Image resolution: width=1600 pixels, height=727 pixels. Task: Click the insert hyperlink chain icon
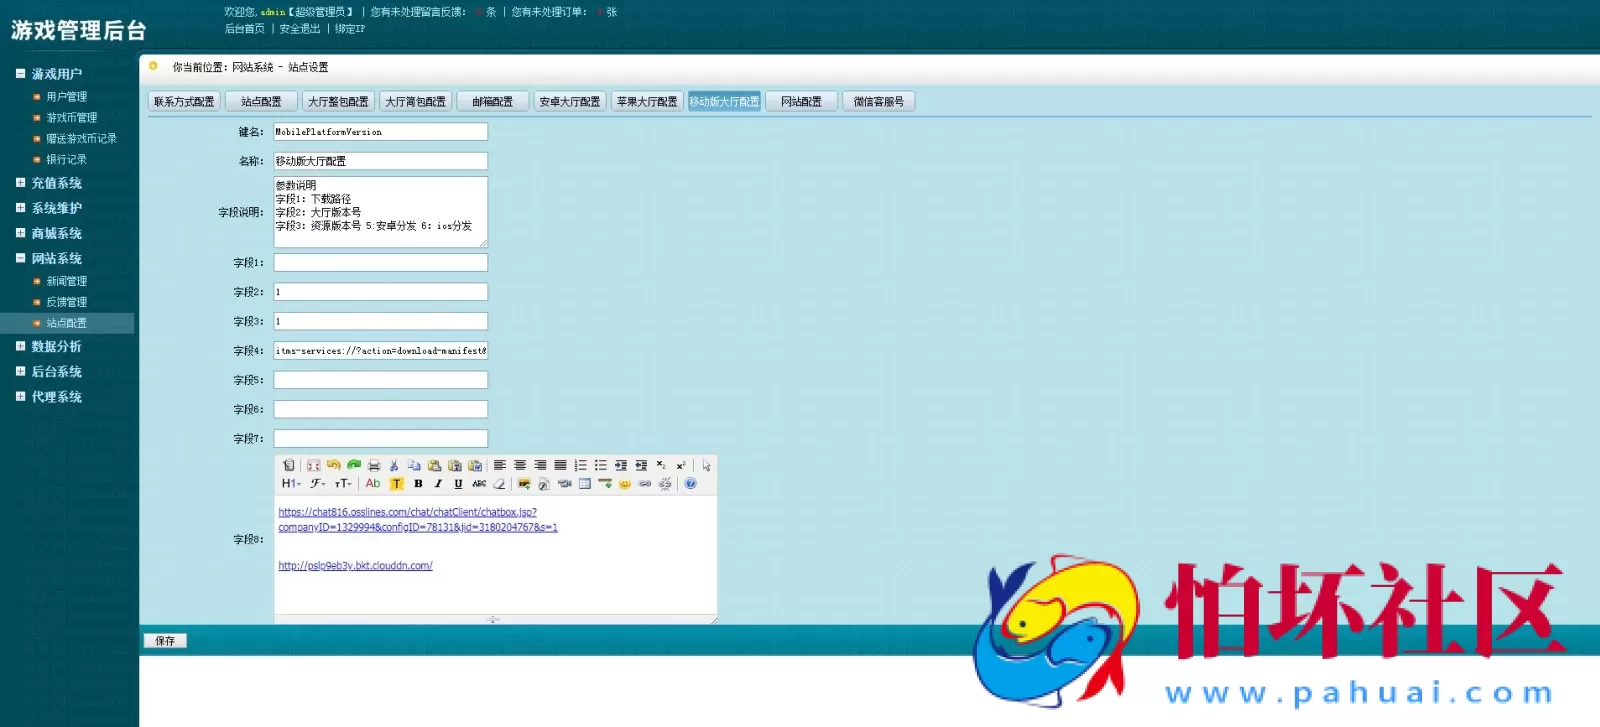tap(645, 484)
